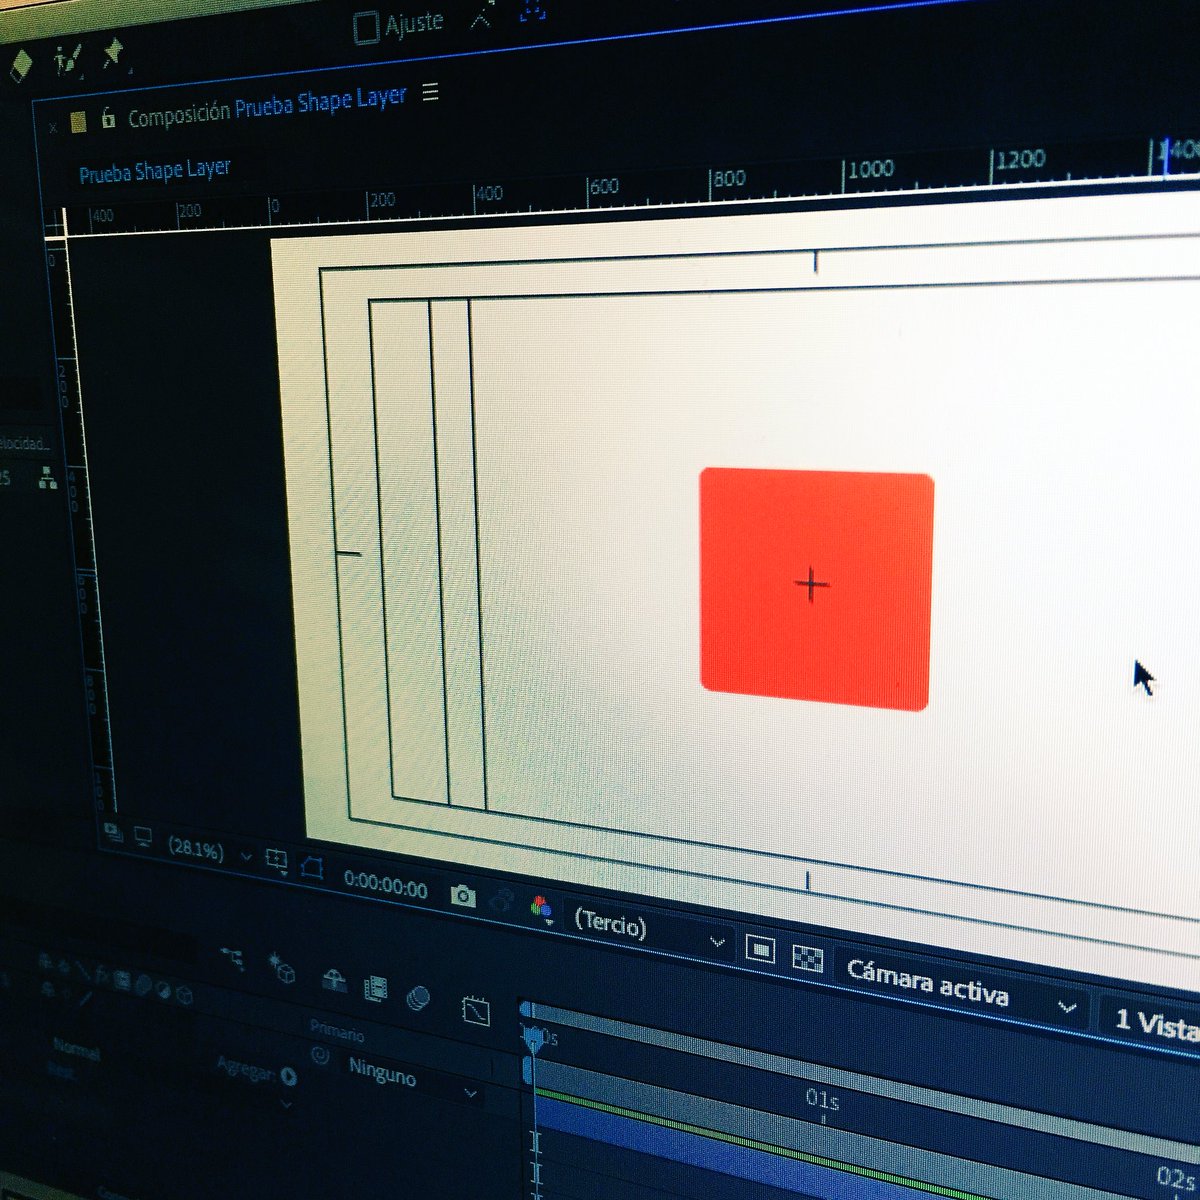This screenshot has width=1200, height=1200.
Task: Click the time navigator start handle
Action: 526,1010
